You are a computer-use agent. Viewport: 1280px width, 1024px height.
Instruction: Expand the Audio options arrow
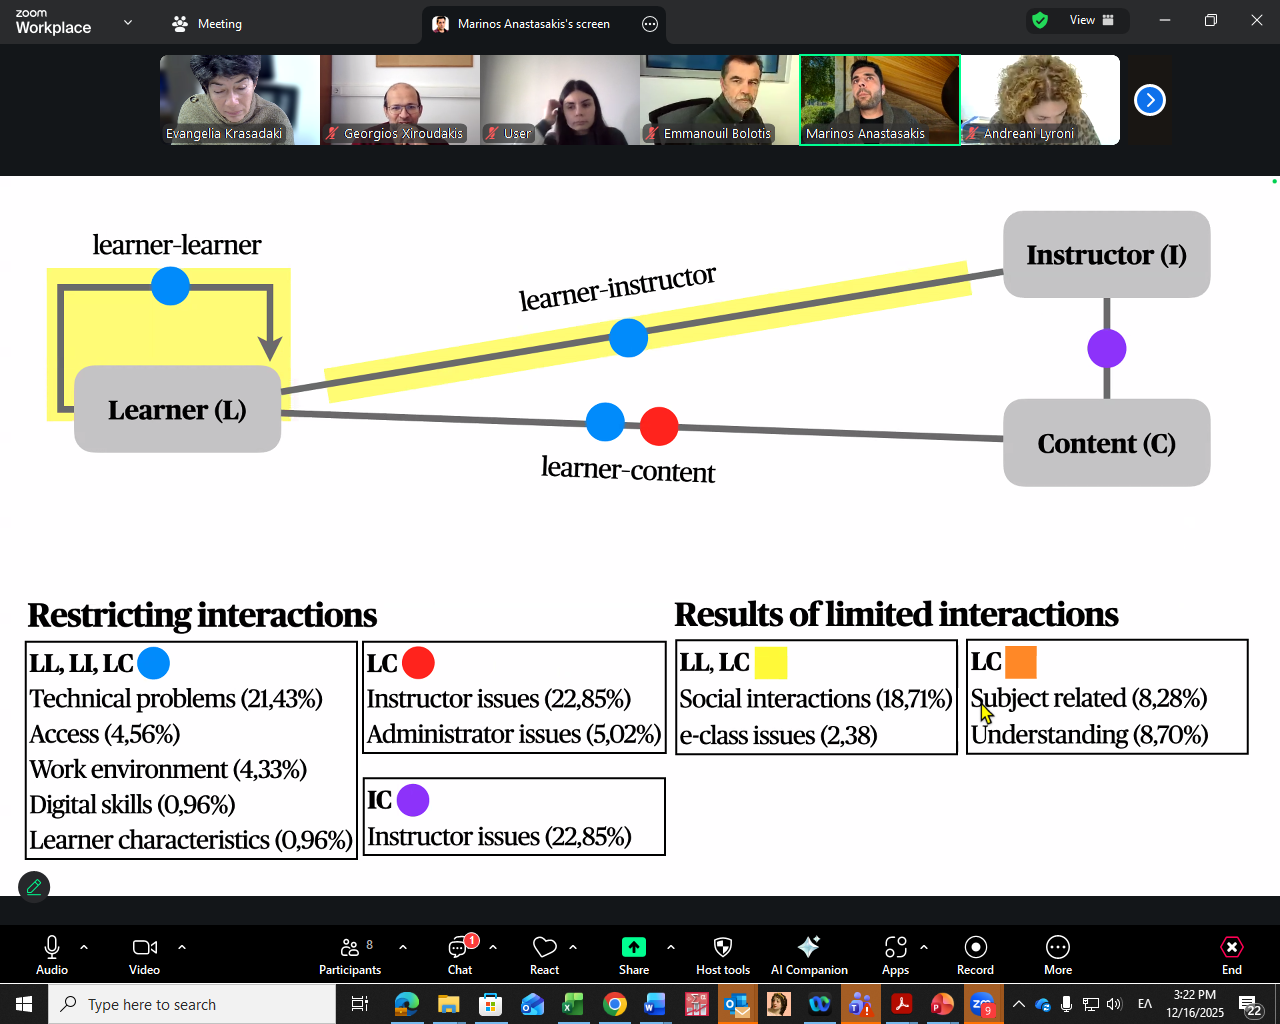pyautogui.click(x=84, y=947)
